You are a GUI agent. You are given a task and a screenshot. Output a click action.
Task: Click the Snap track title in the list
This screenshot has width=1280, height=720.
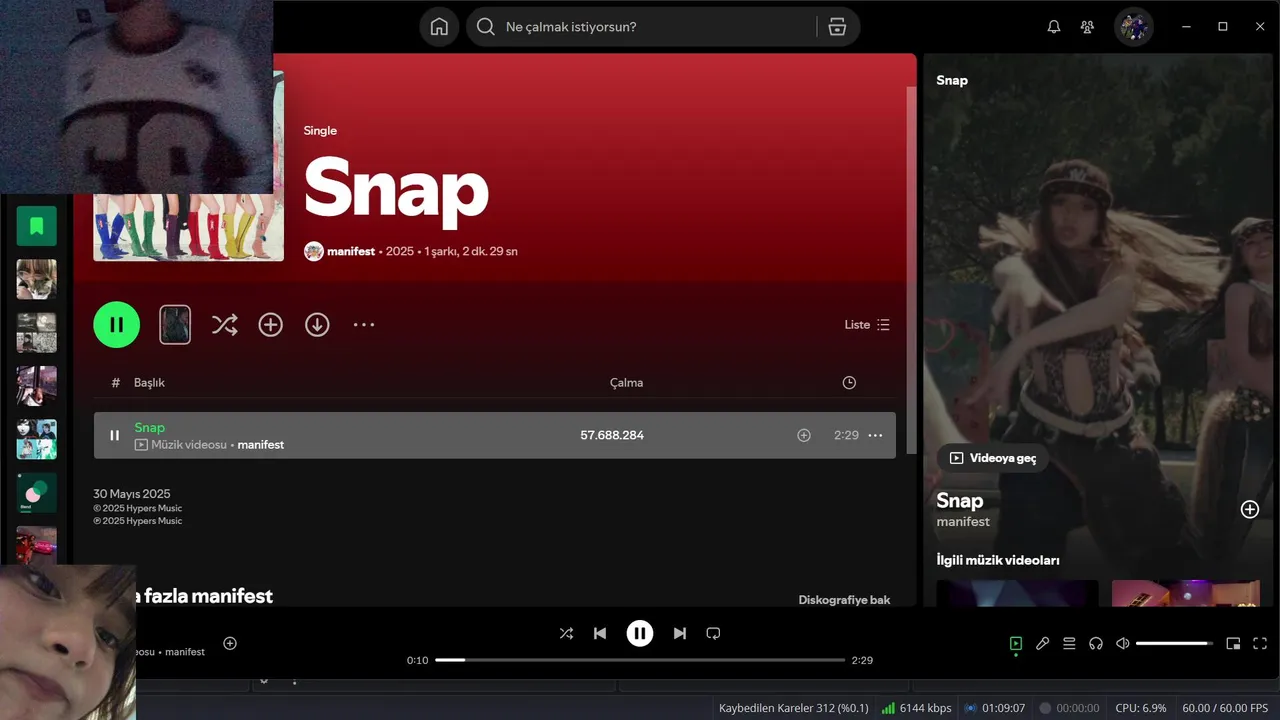pyautogui.click(x=150, y=427)
